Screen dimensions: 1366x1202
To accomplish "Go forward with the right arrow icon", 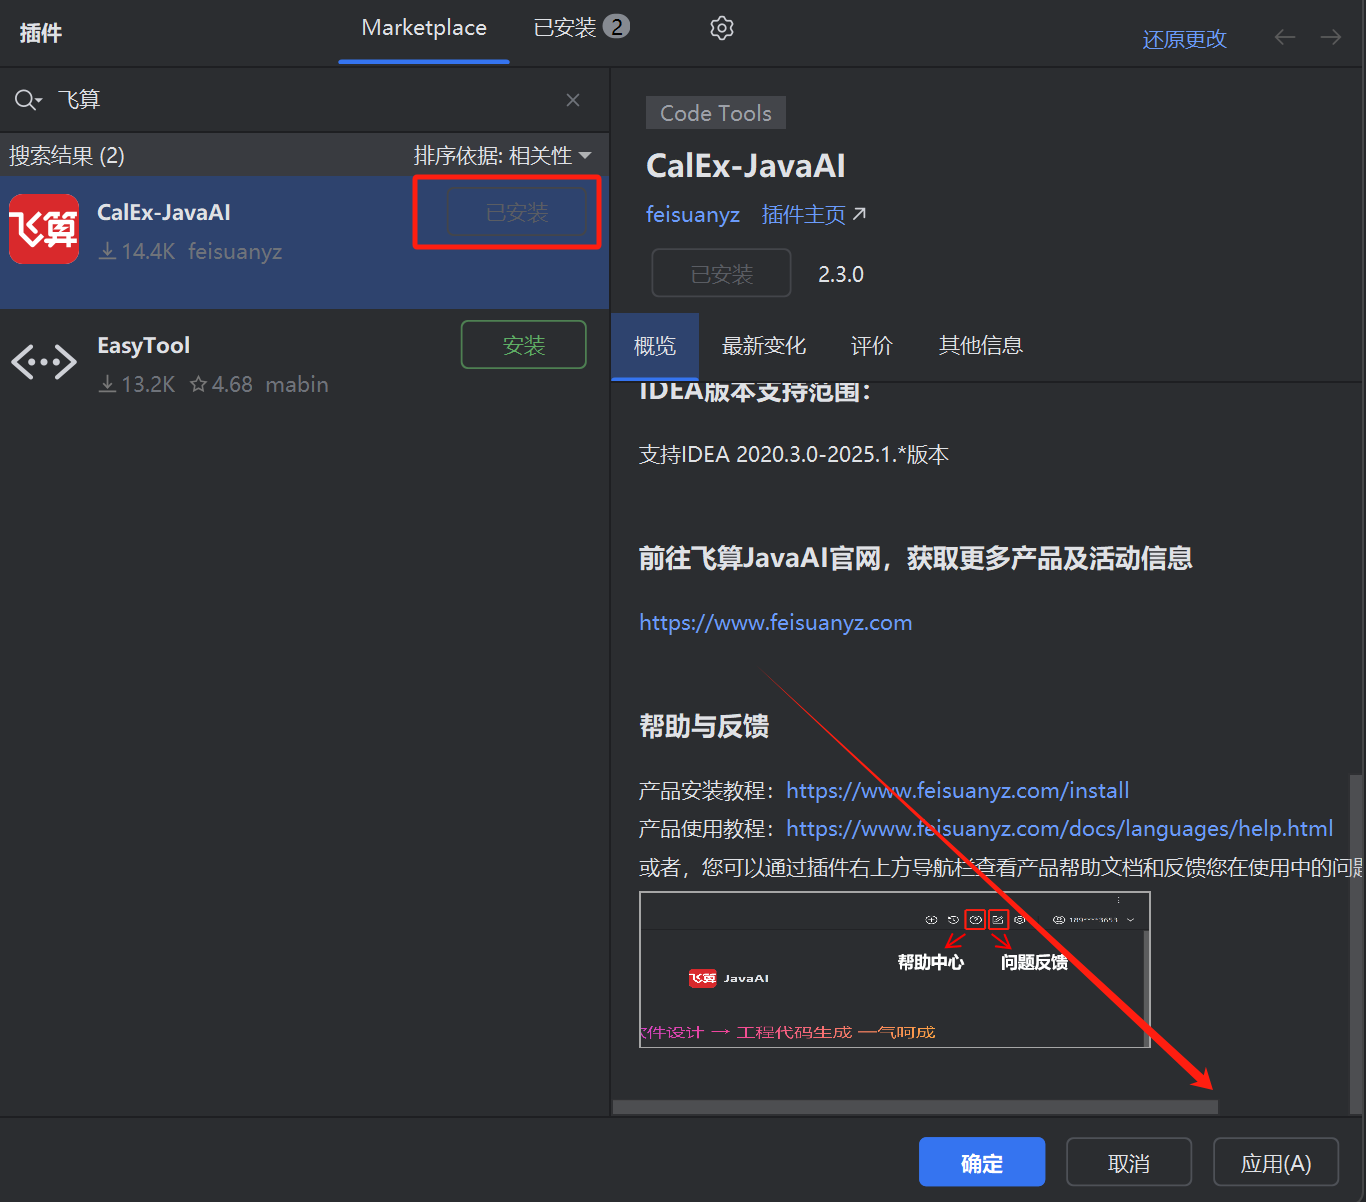I will click(x=1331, y=37).
